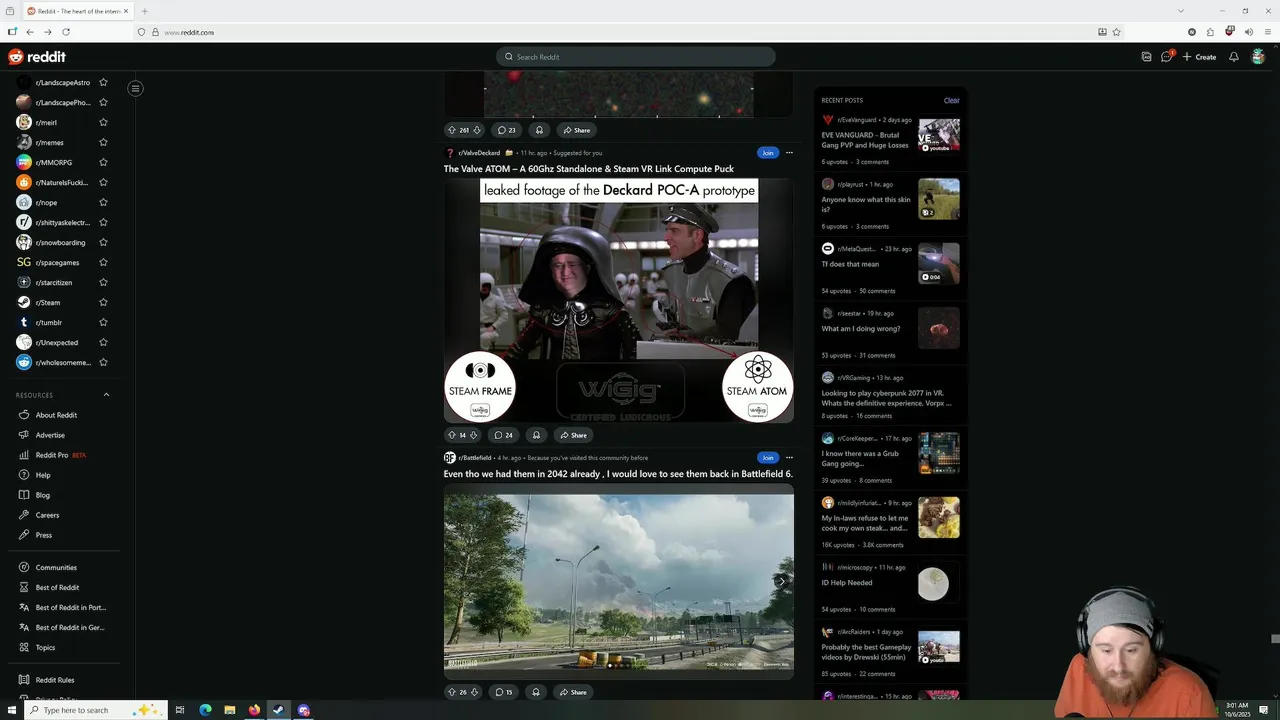Viewport: 1280px width, 720px height.
Task: Open Windows Start menu
Action: point(12,710)
